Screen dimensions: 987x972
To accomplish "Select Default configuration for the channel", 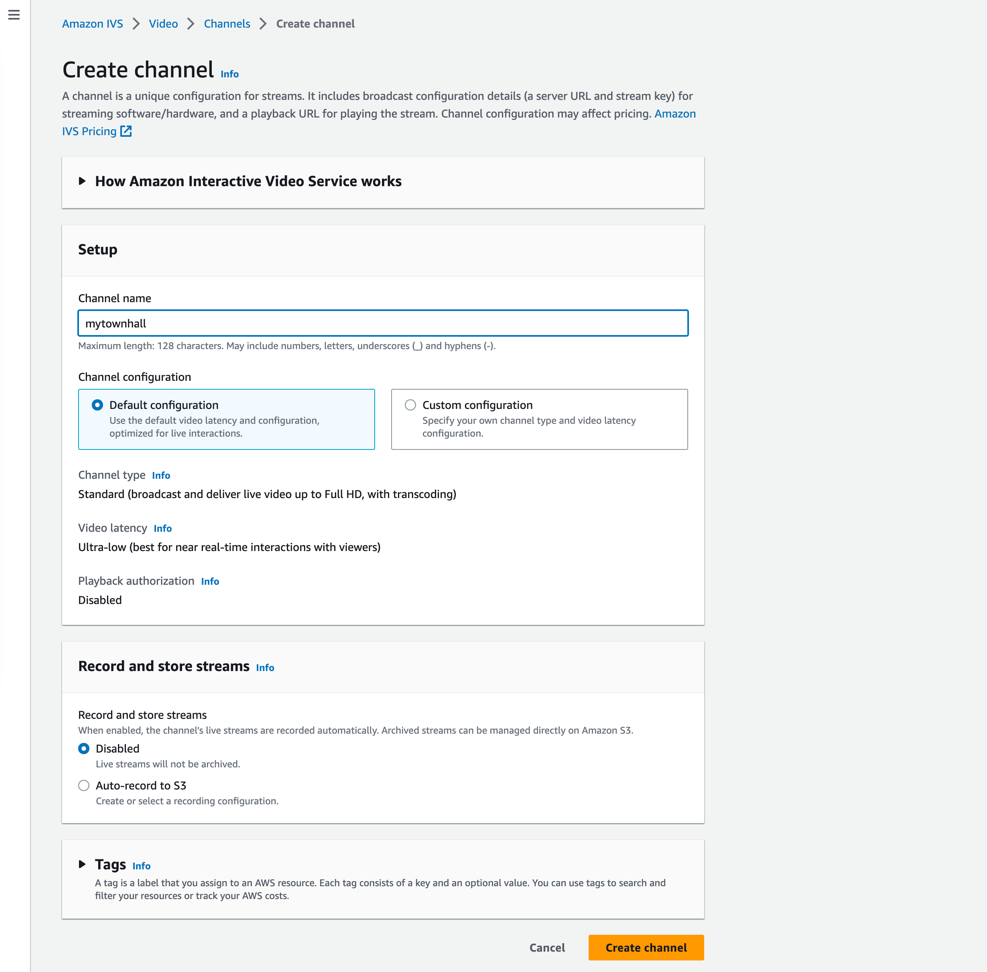I will click(96, 404).
